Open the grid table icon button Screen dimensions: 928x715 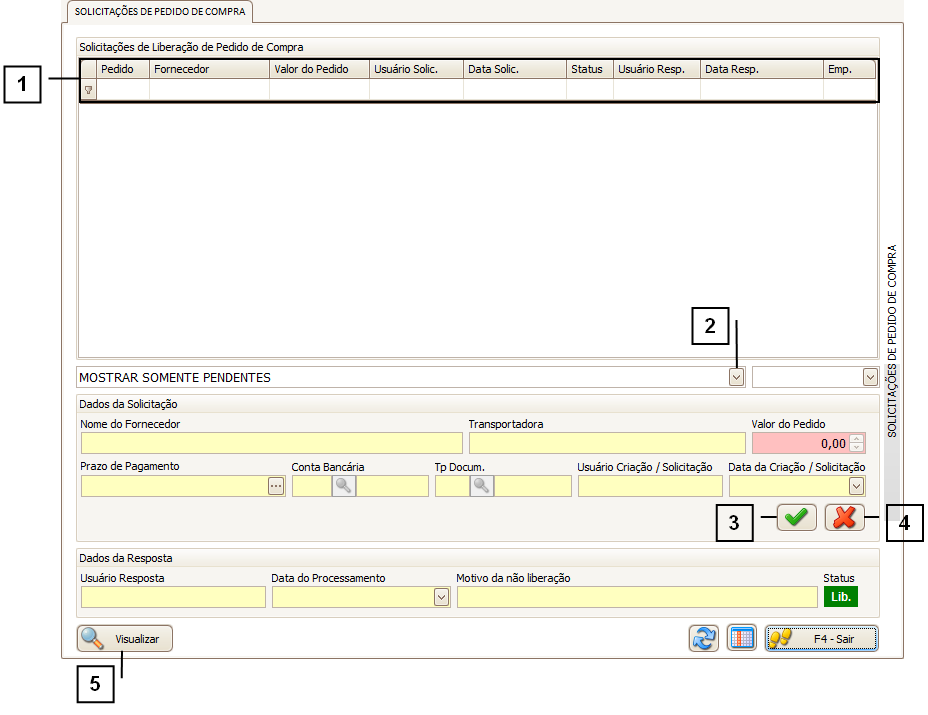pos(741,638)
